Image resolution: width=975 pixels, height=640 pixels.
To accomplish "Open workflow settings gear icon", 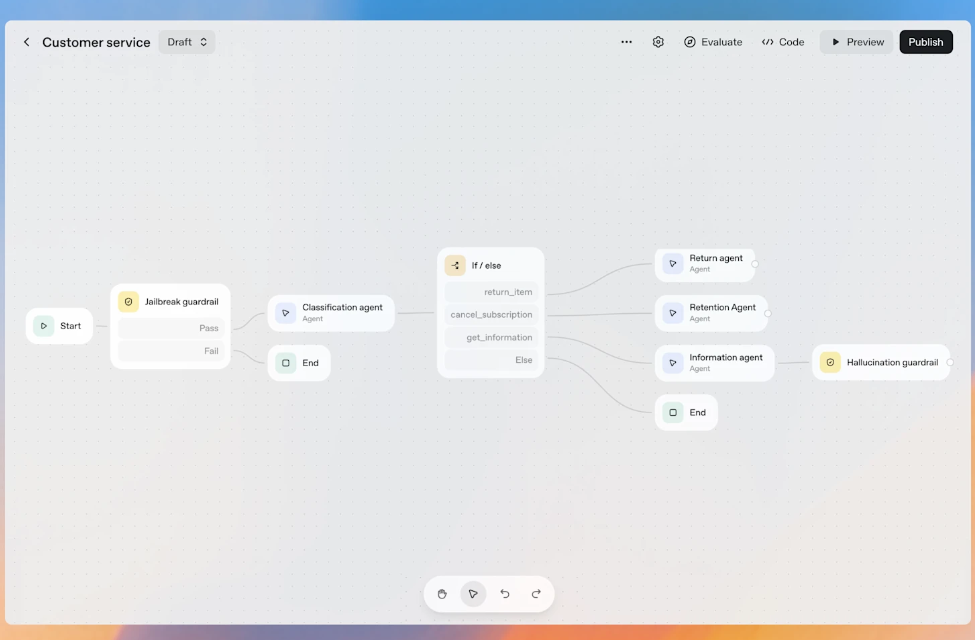I will [x=658, y=42].
